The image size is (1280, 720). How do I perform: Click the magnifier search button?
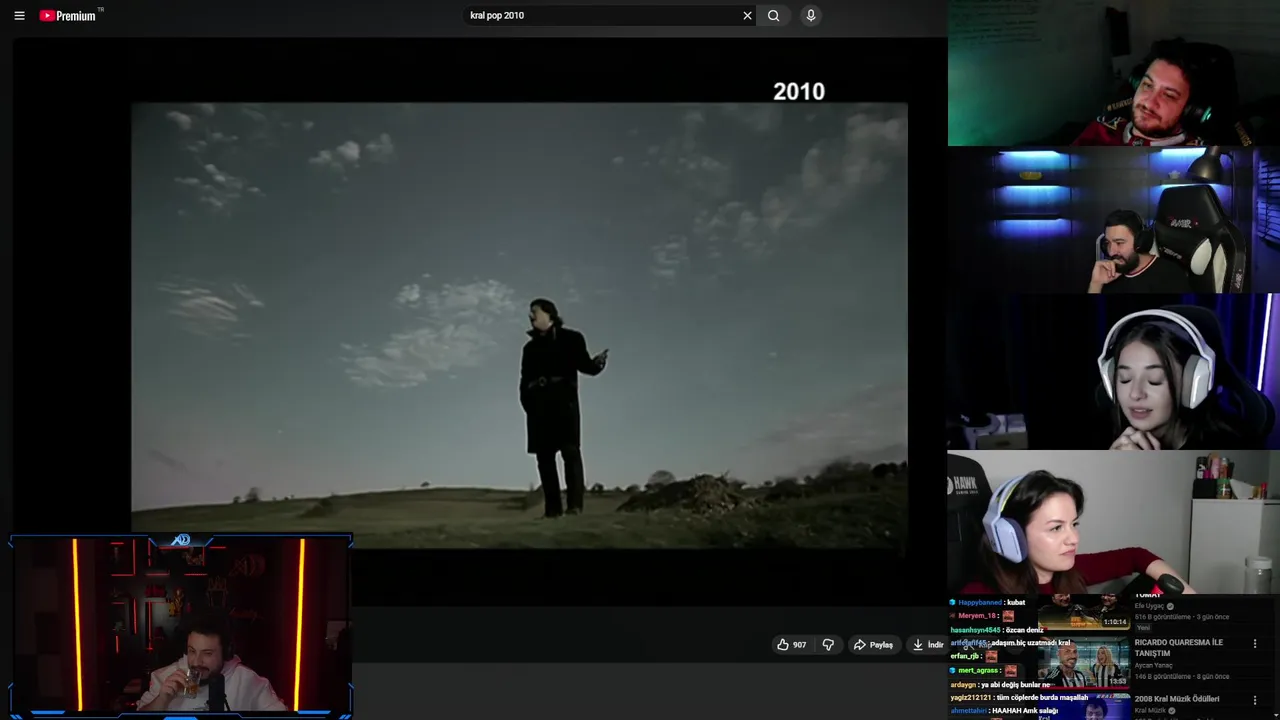tap(774, 15)
